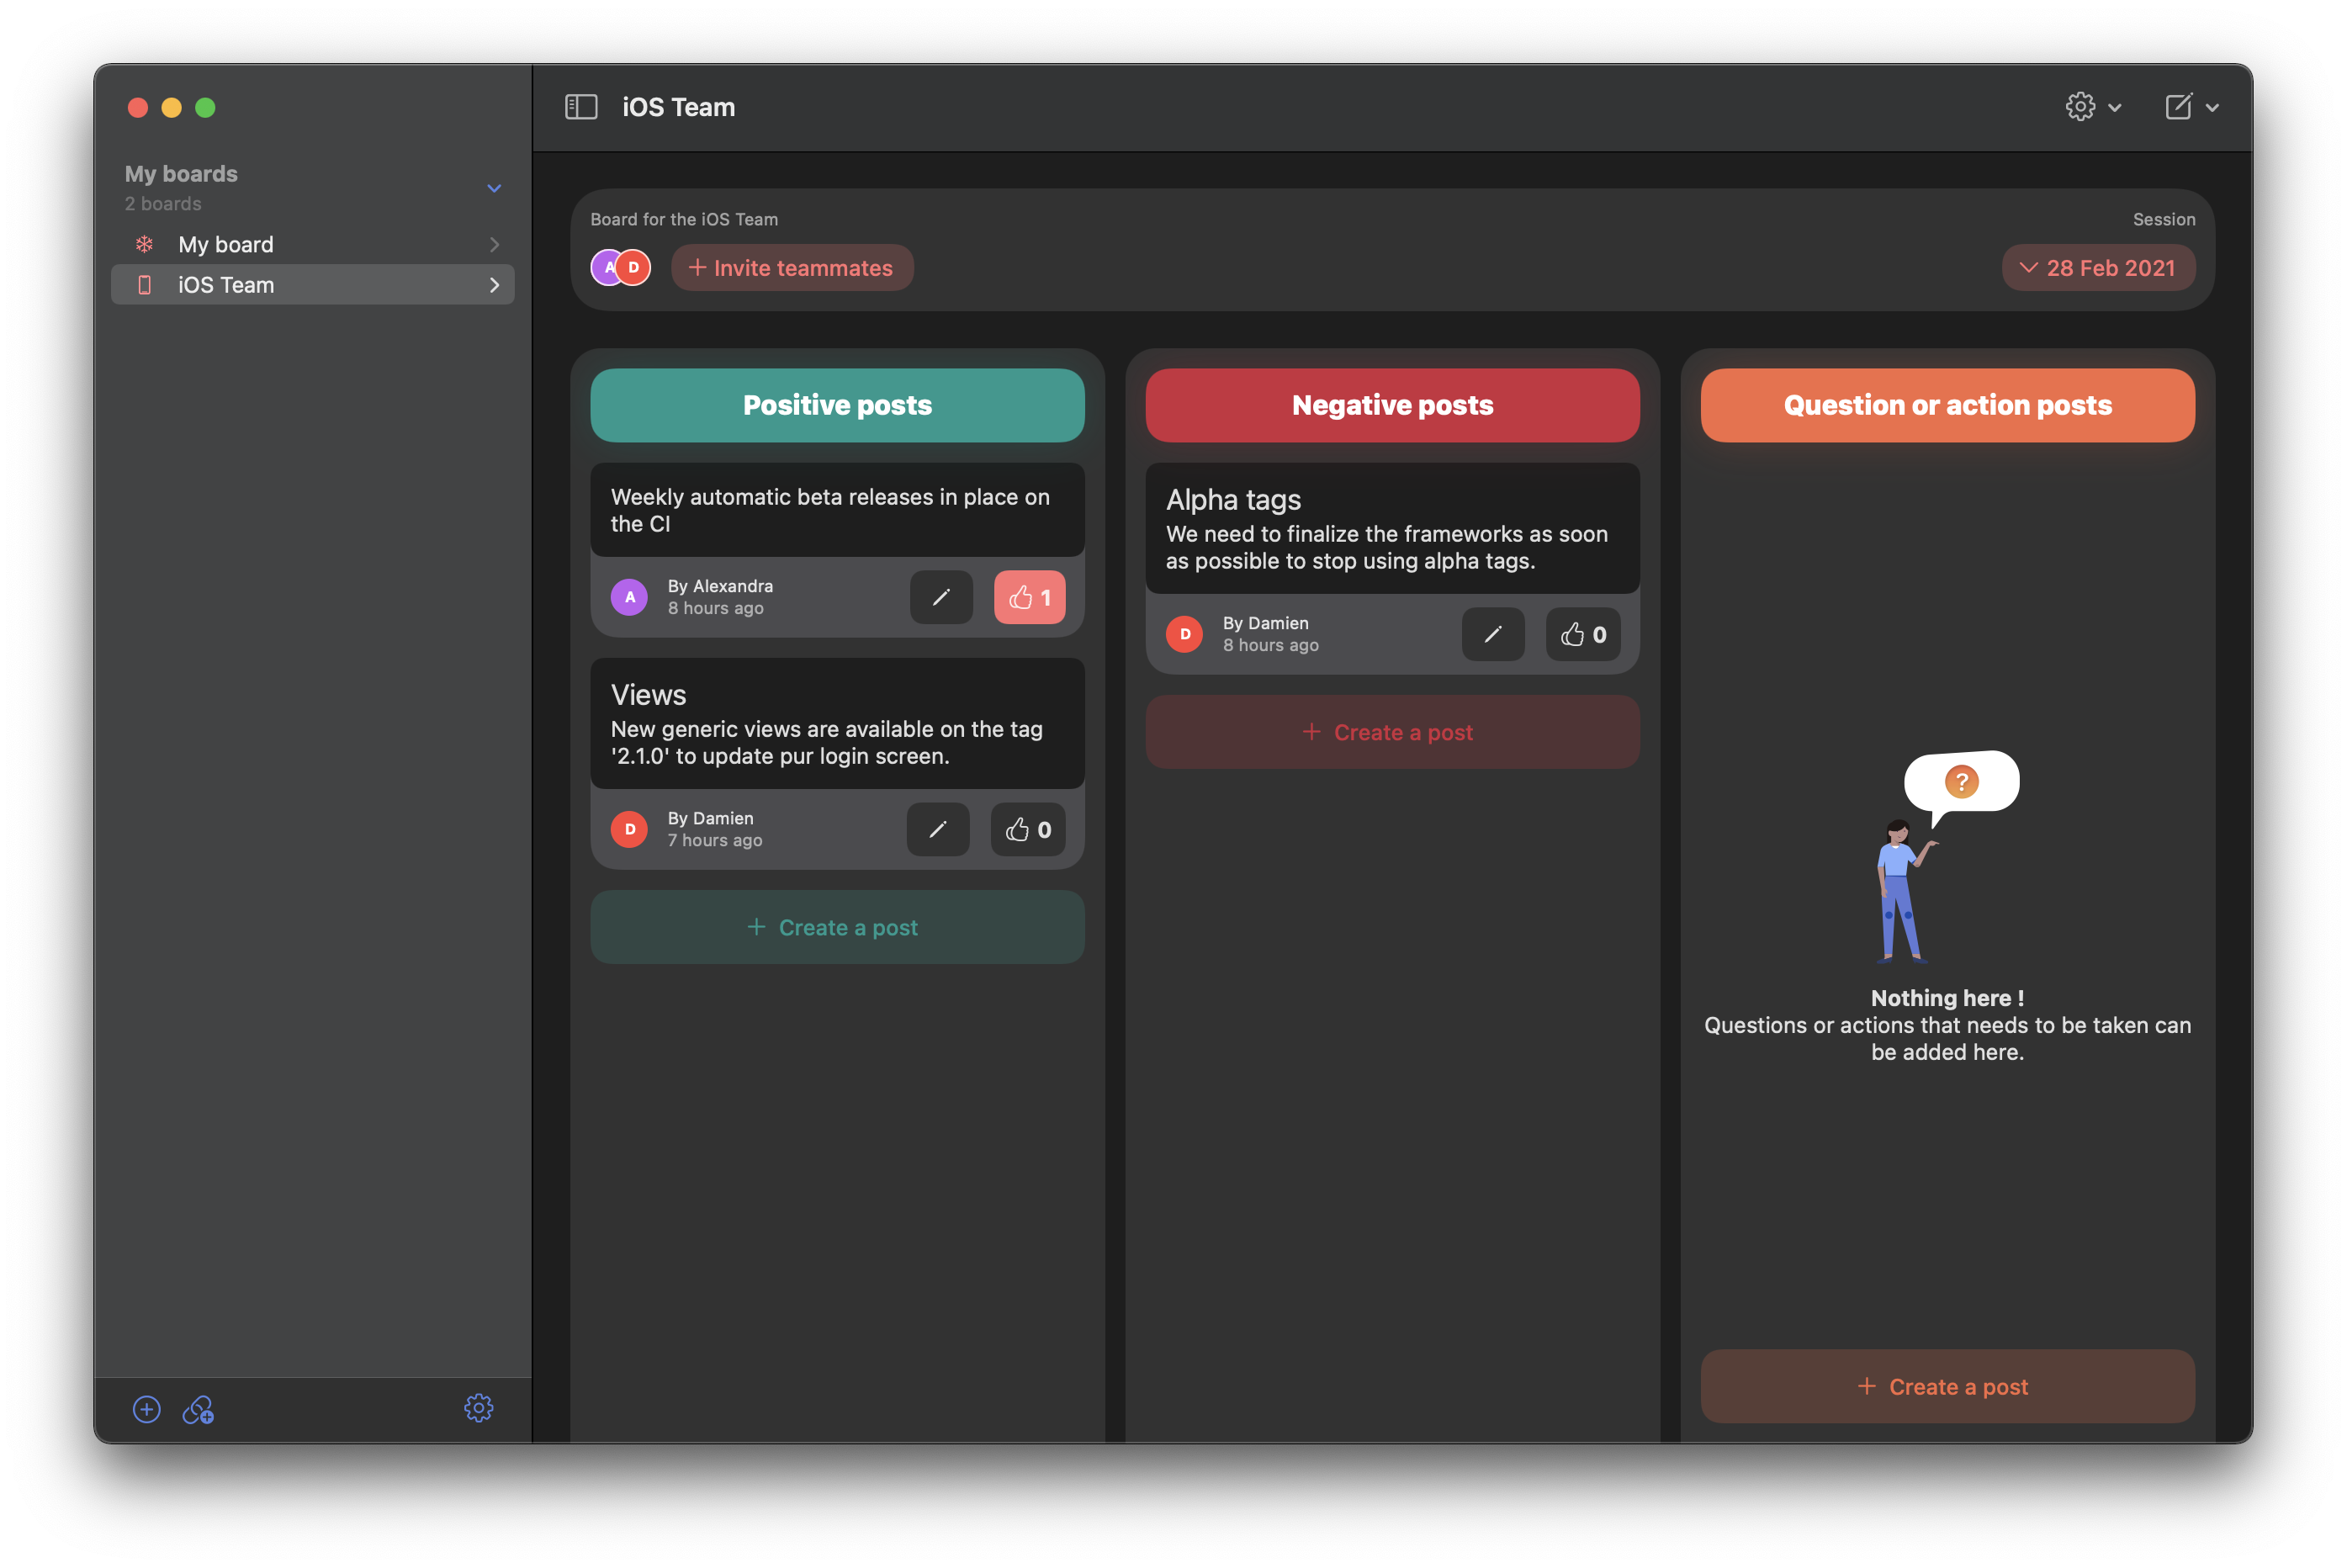The height and width of the screenshot is (1568, 2347).
Task: Click the sidebar toggle icon at top left
Action: point(580,107)
